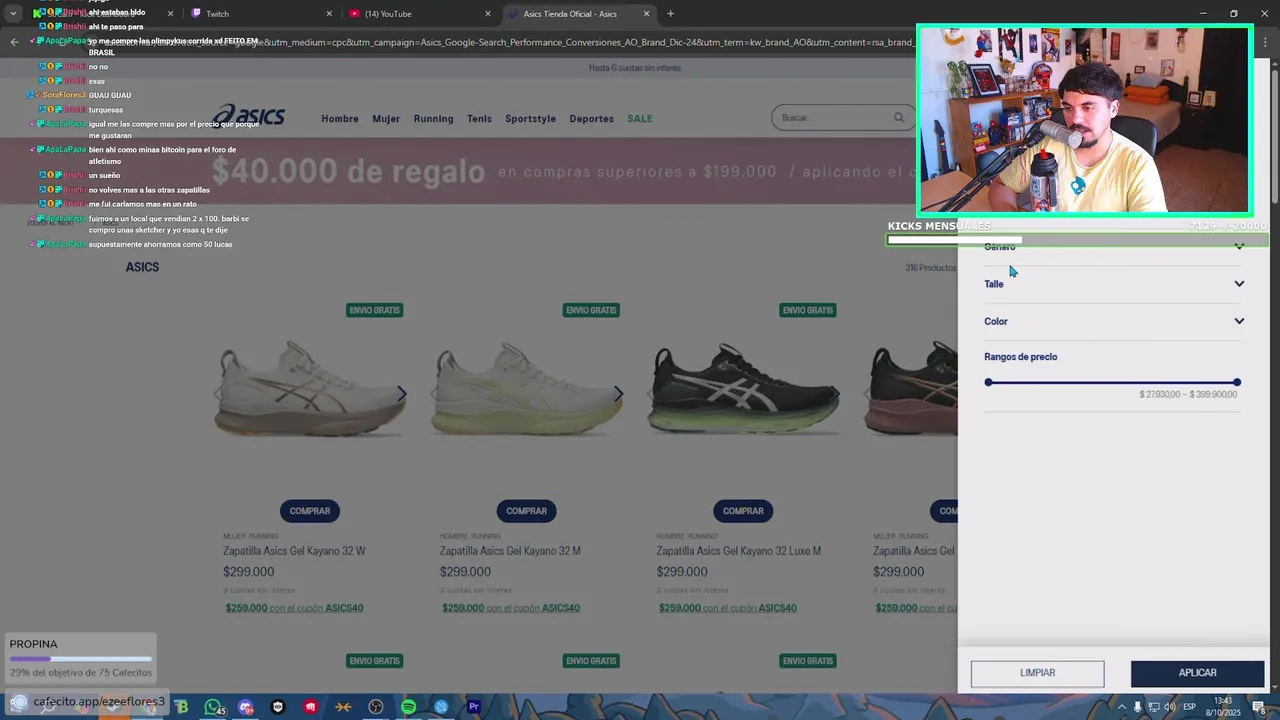Close the Asics Tienda Oficial tab
1280x720 pixels.
(646, 14)
